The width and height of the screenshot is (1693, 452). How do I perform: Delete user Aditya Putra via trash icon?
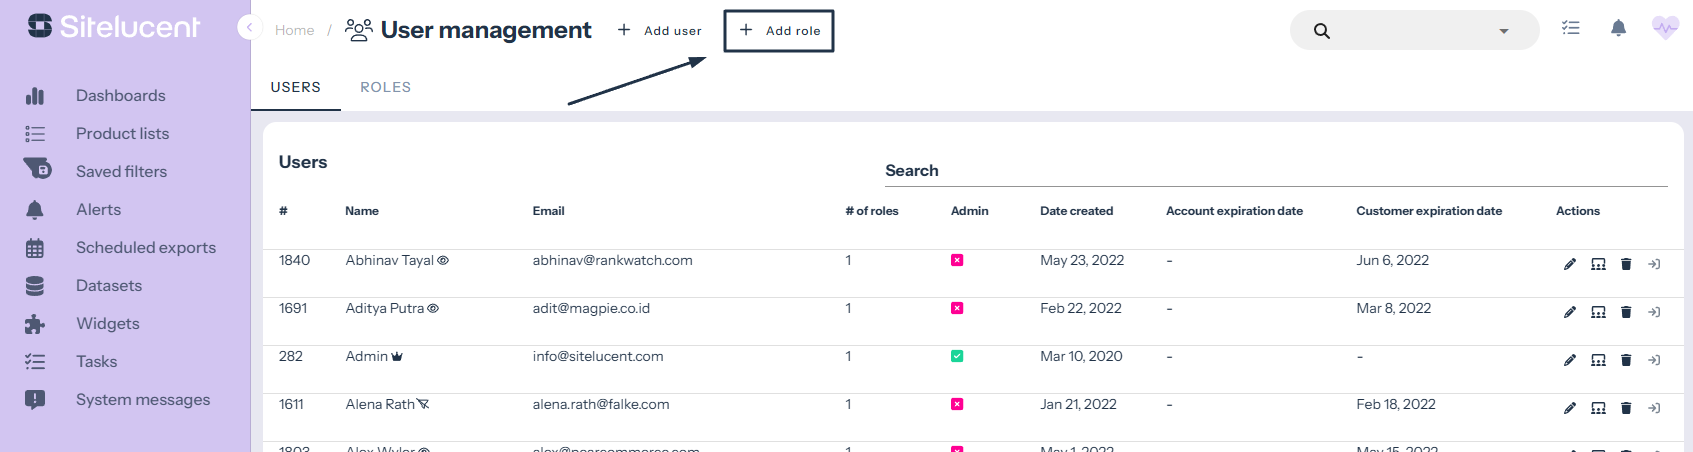point(1626,312)
